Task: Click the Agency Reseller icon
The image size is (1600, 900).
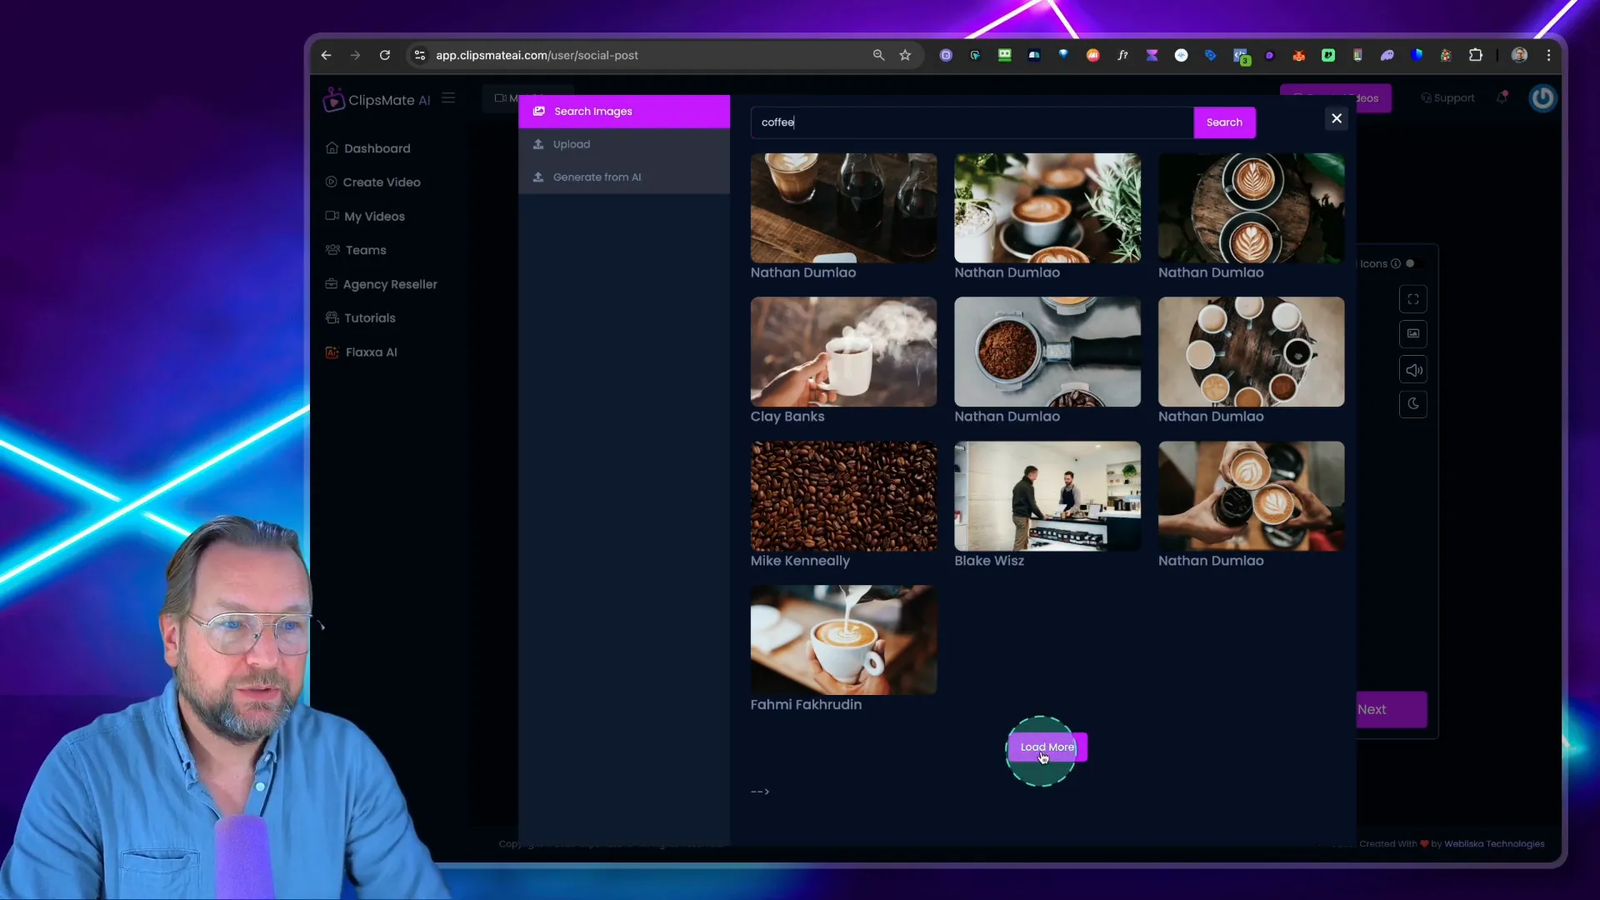Action: click(331, 284)
